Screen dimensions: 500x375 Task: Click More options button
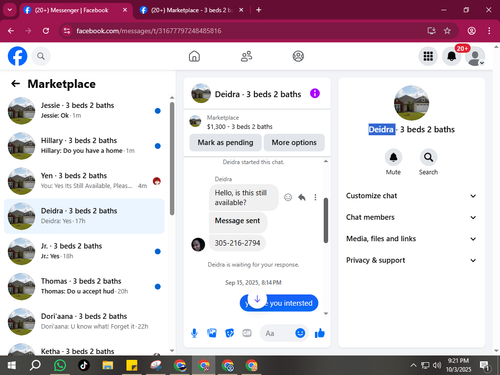294,142
